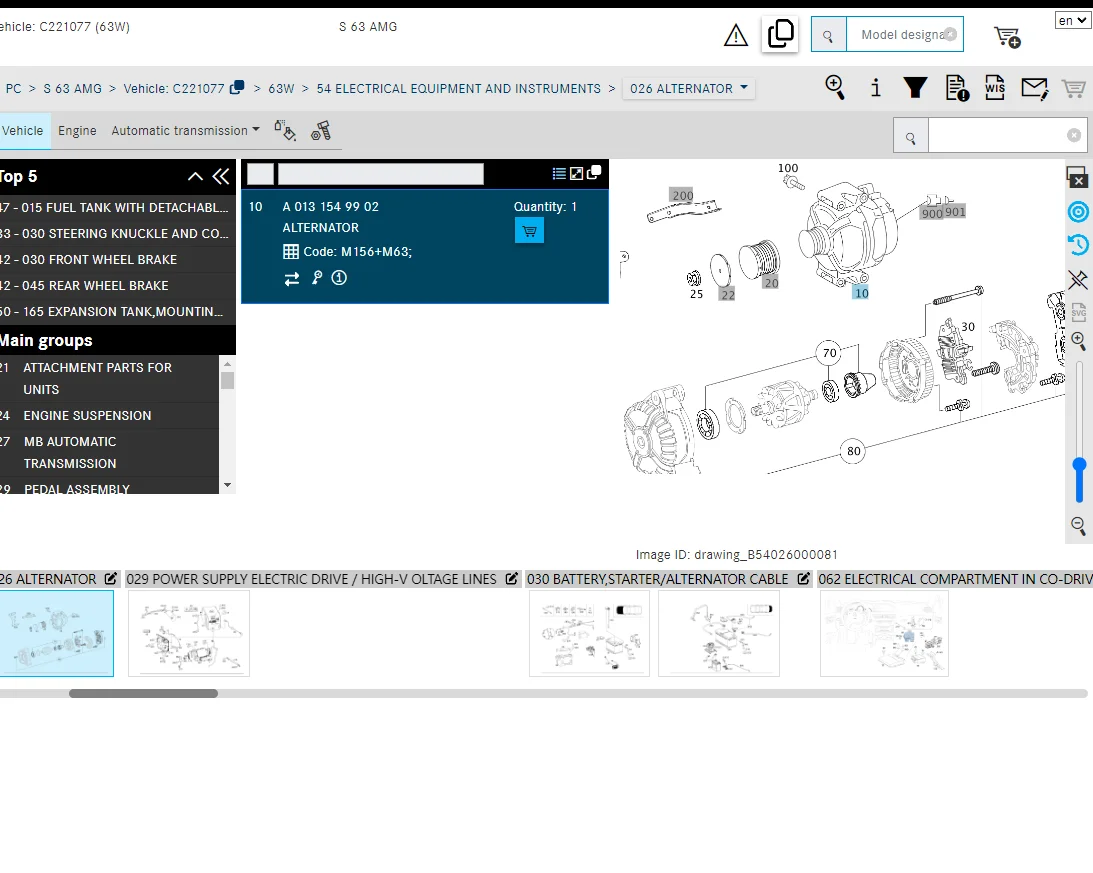The height and width of the screenshot is (873, 1093).
Task: Open the WIS document icon
Action: 995,88
